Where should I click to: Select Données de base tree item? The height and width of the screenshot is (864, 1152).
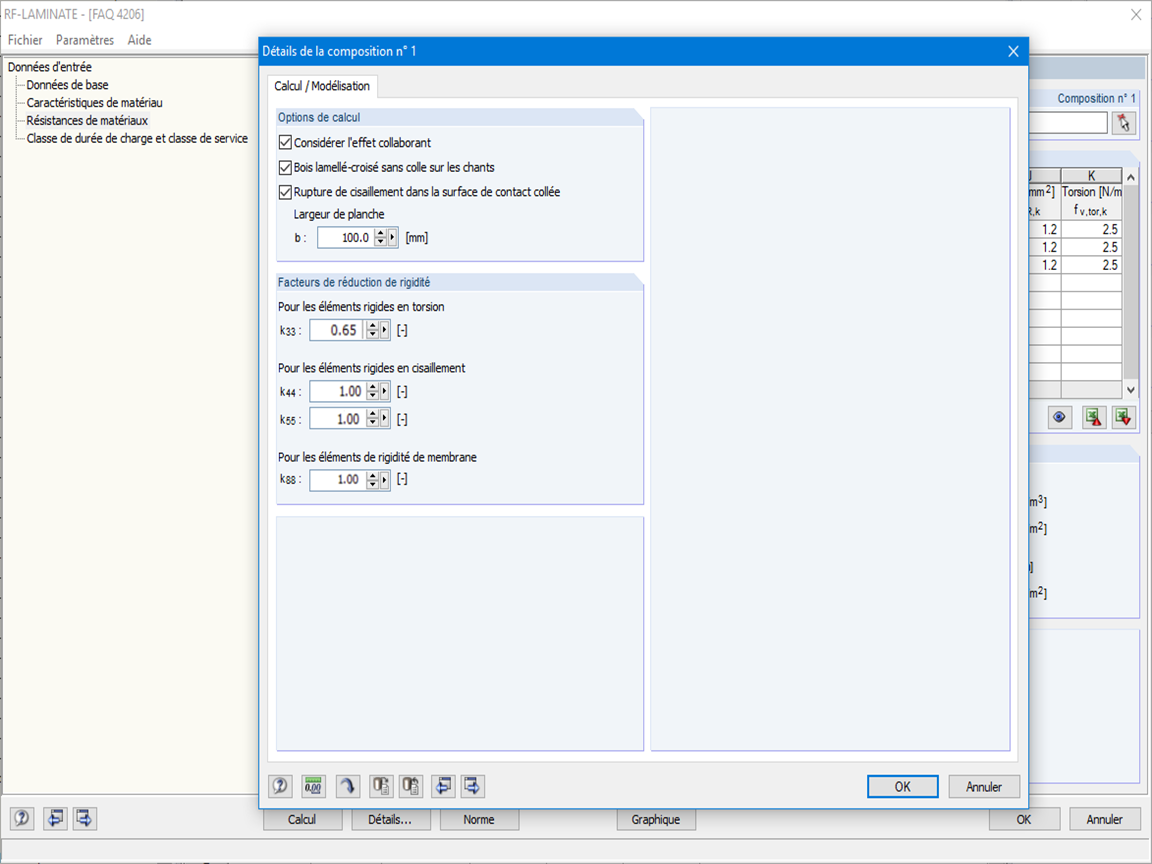pos(68,84)
